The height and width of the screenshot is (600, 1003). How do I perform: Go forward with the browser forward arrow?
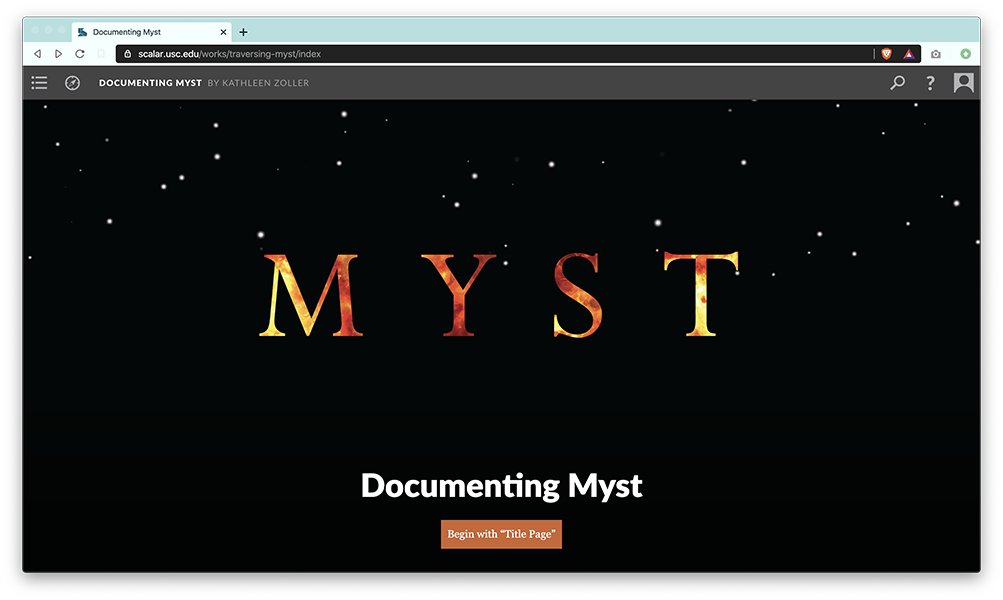pyautogui.click(x=58, y=54)
